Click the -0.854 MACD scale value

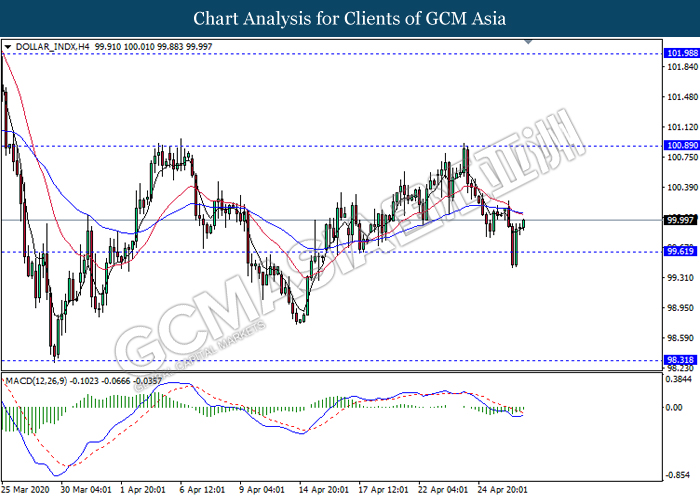pos(679,475)
